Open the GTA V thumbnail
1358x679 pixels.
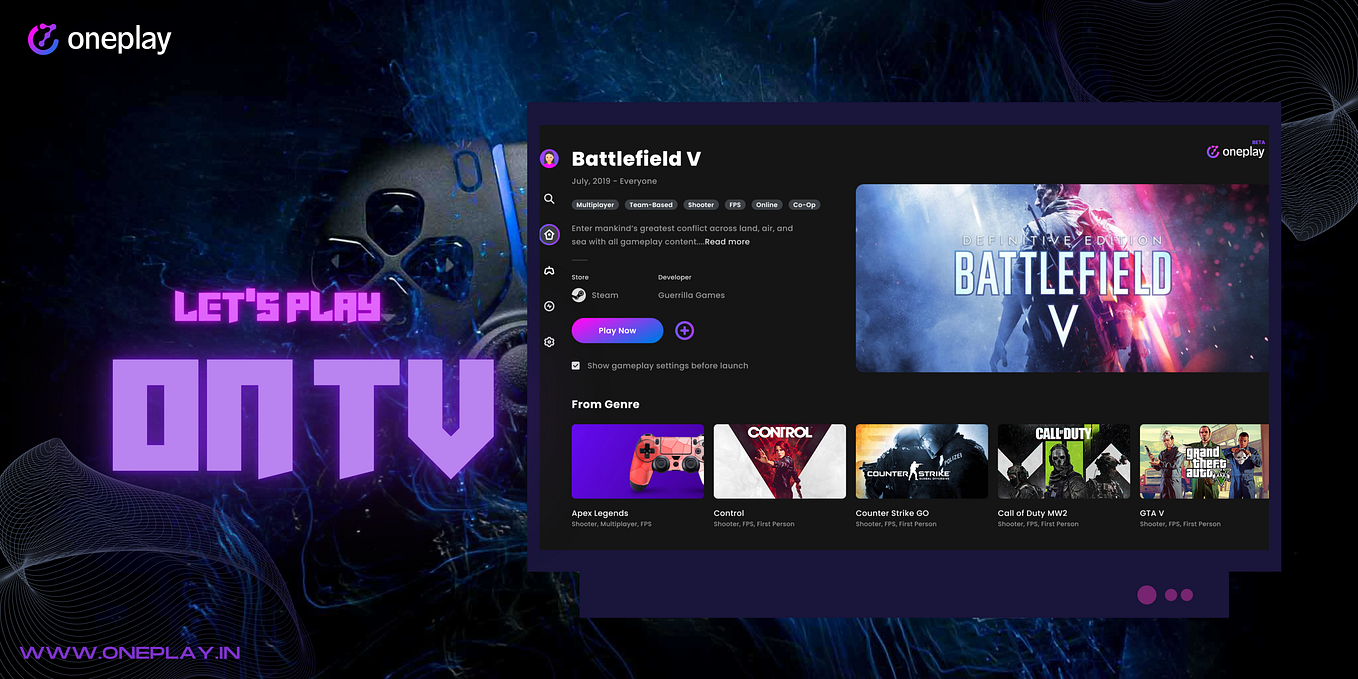point(1204,461)
